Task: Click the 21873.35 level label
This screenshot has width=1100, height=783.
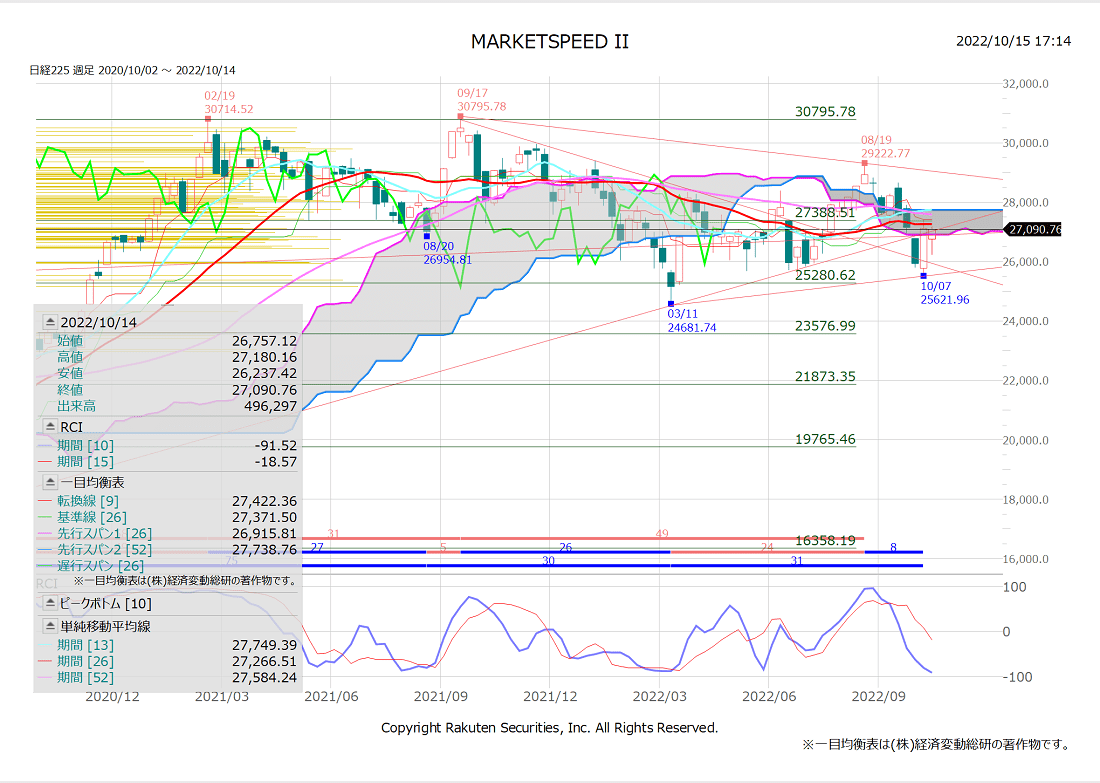Action: click(x=825, y=376)
